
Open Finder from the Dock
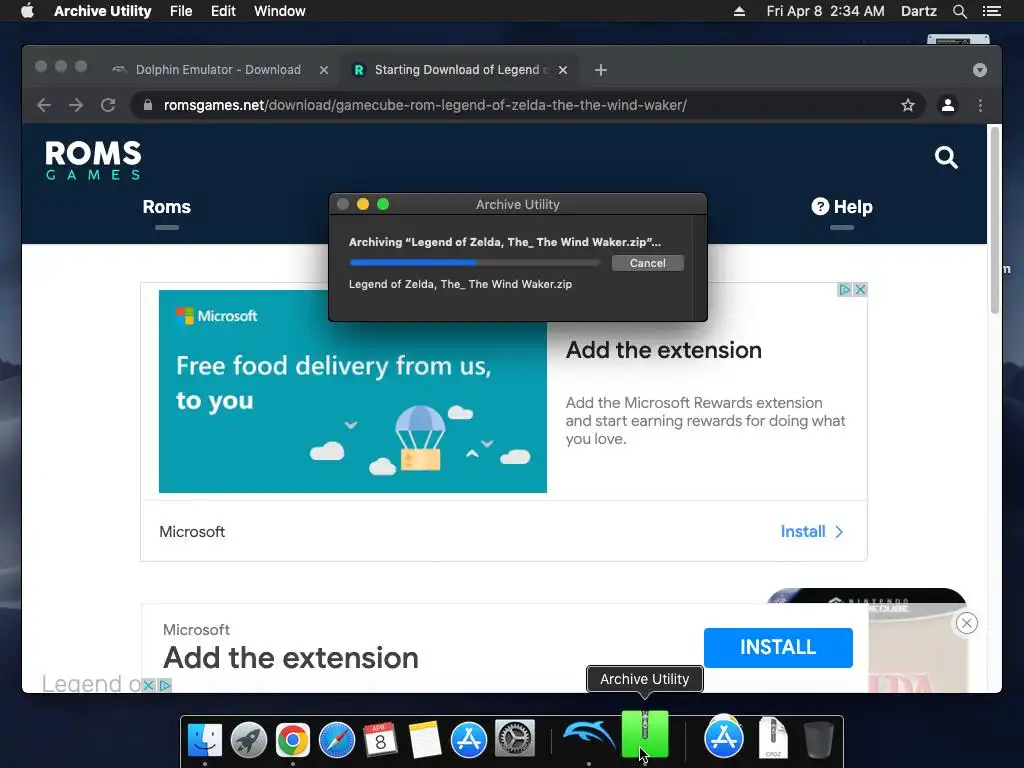coord(204,740)
